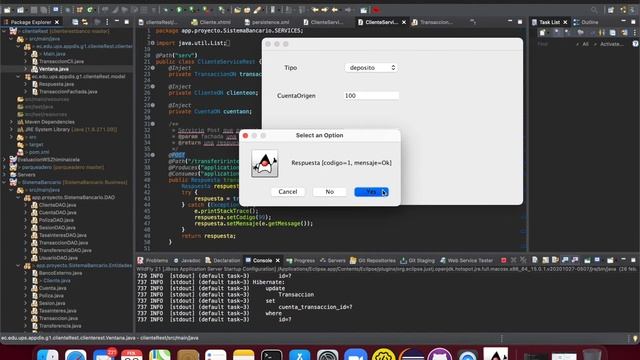The height and width of the screenshot is (360, 640).
Task: Click the New file icon in main toolbar
Action: pyautogui.click(x=7, y=10)
